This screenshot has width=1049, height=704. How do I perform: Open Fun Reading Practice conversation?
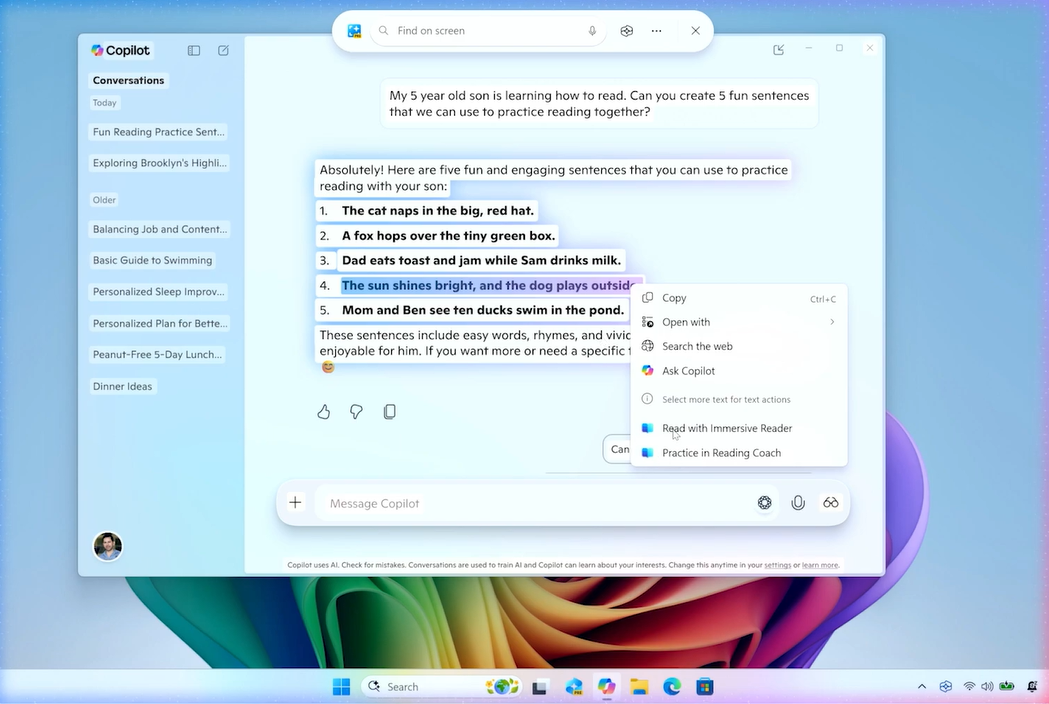[159, 132]
